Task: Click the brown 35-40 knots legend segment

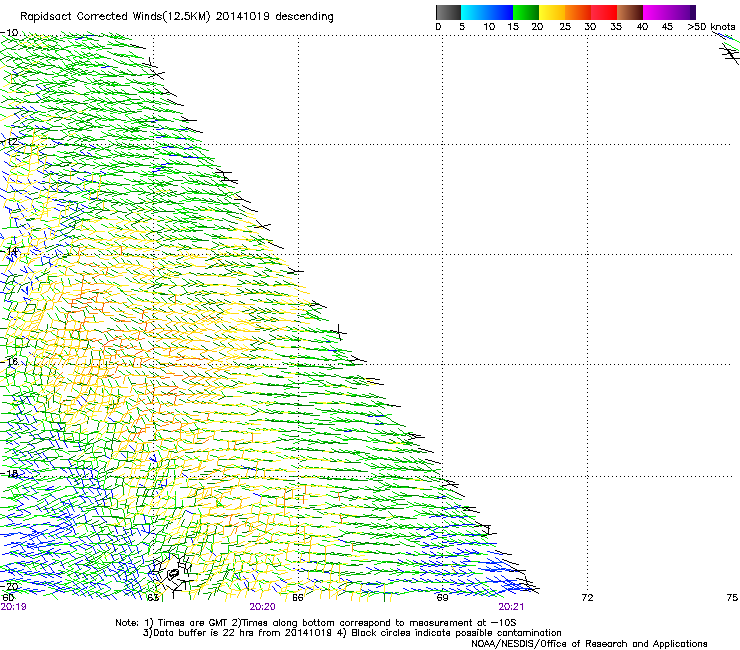Action: click(x=630, y=12)
